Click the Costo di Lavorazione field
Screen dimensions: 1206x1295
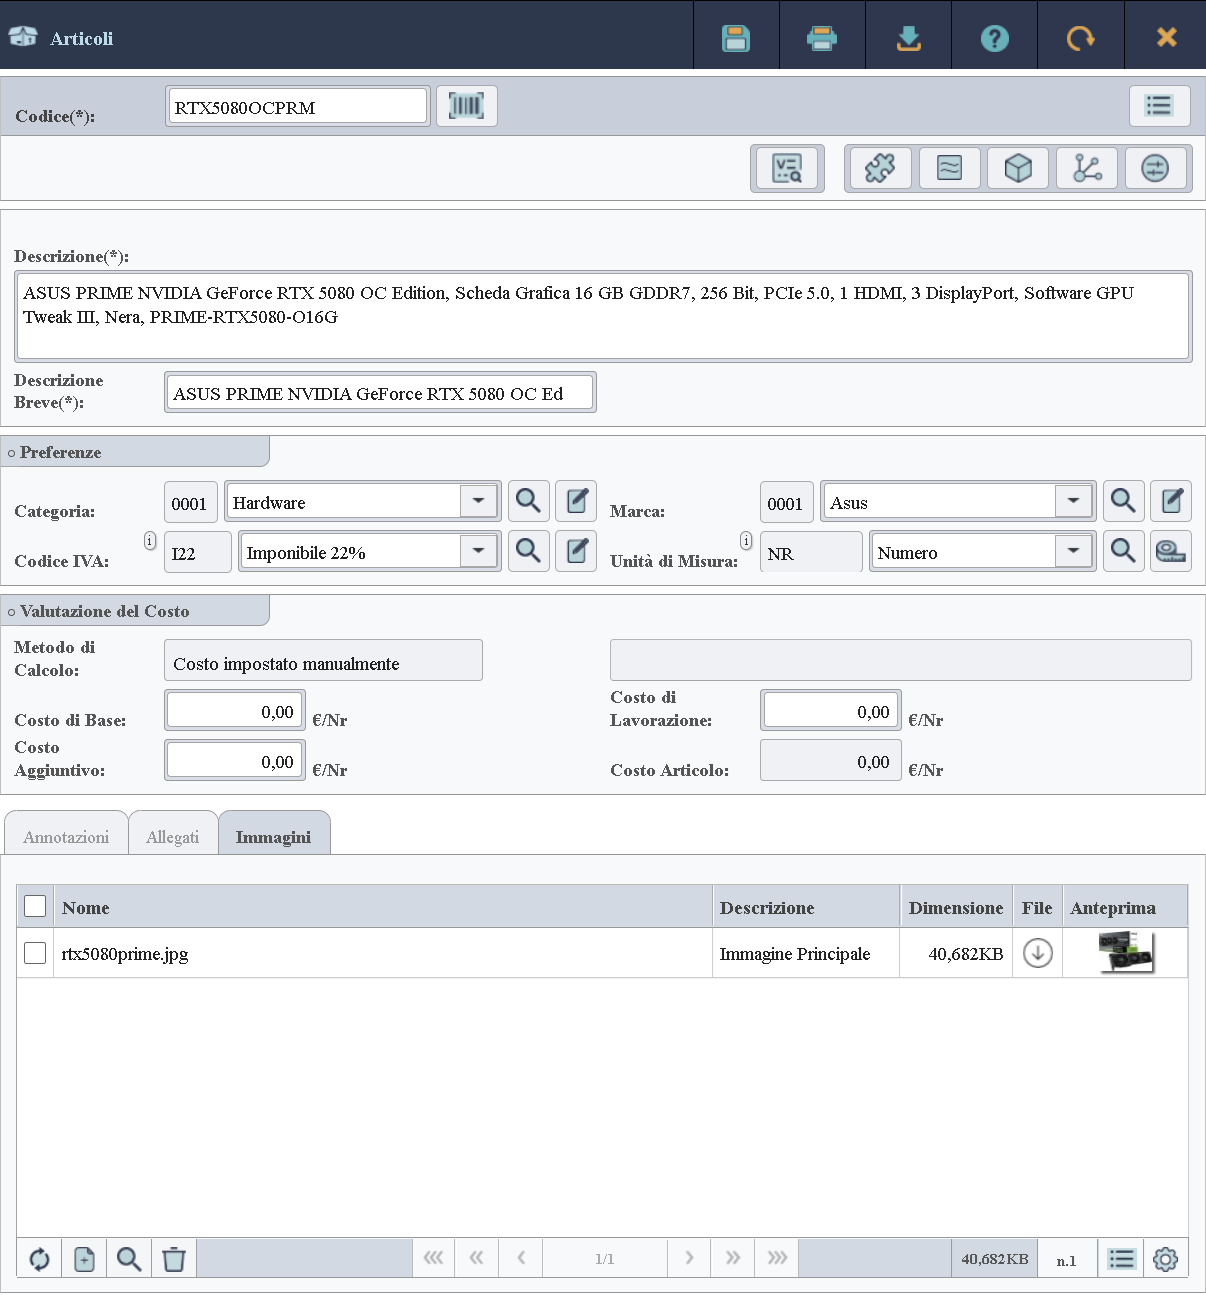pyautogui.click(x=831, y=710)
